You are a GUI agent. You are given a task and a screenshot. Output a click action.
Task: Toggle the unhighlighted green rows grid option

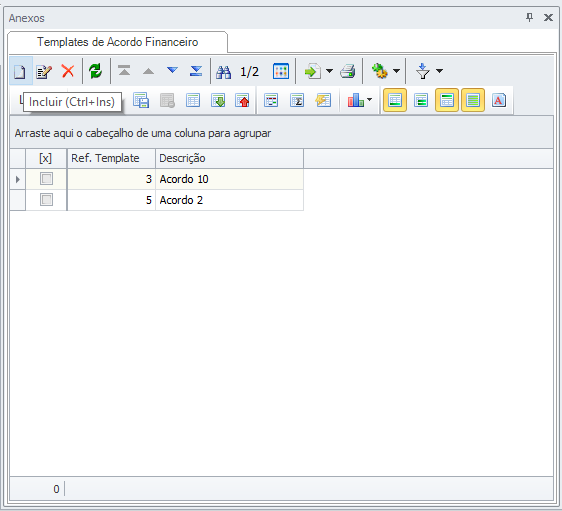(421, 100)
